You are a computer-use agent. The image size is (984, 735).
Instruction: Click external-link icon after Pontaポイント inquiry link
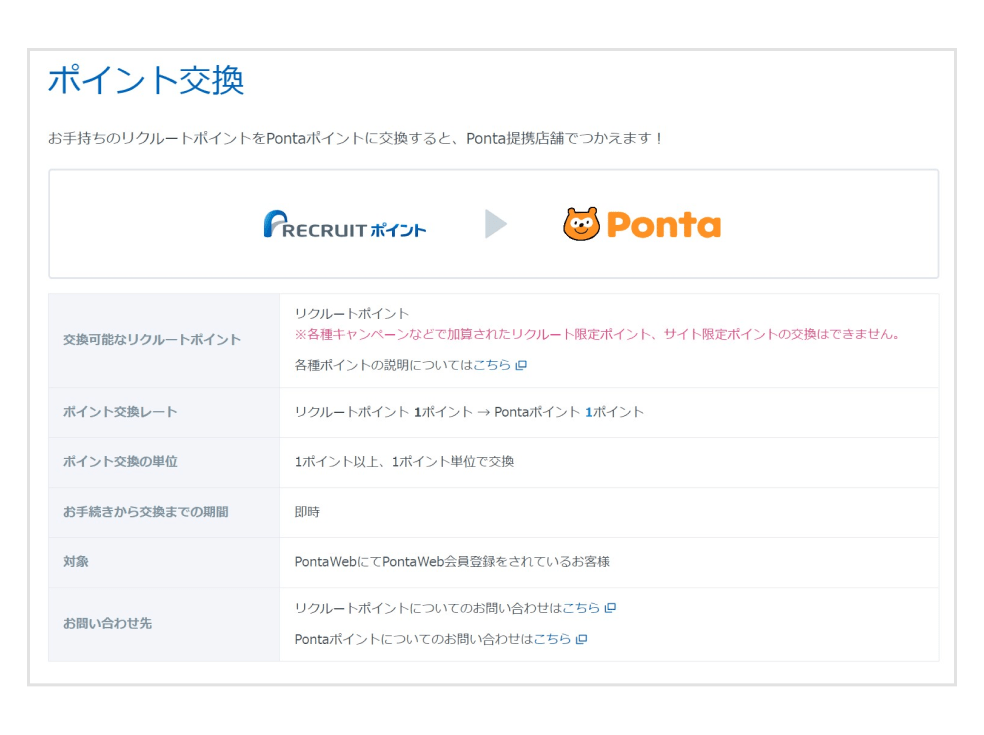[581, 639]
